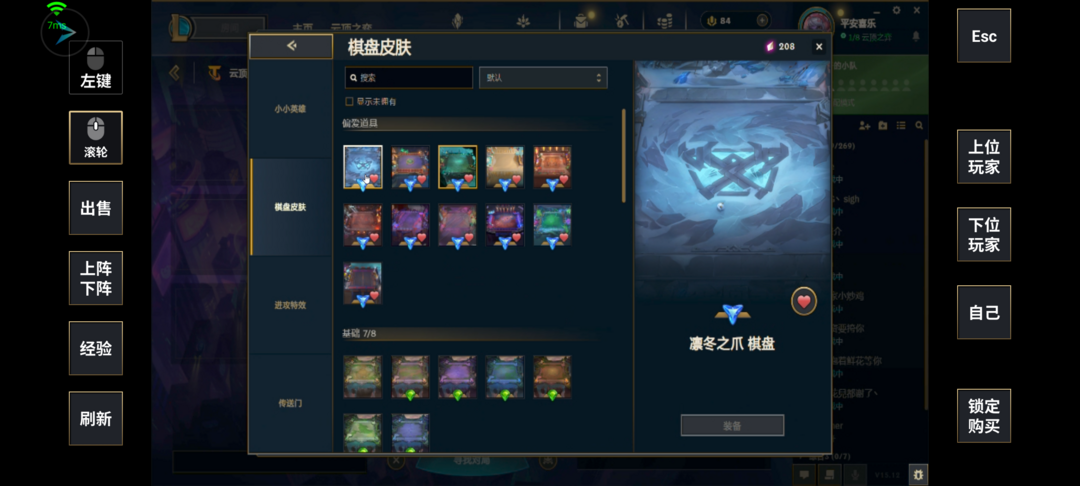Image resolution: width=1080 pixels, height=486 pixels.
Task: Click the 装备 equip button
Action: pos(732,425)
